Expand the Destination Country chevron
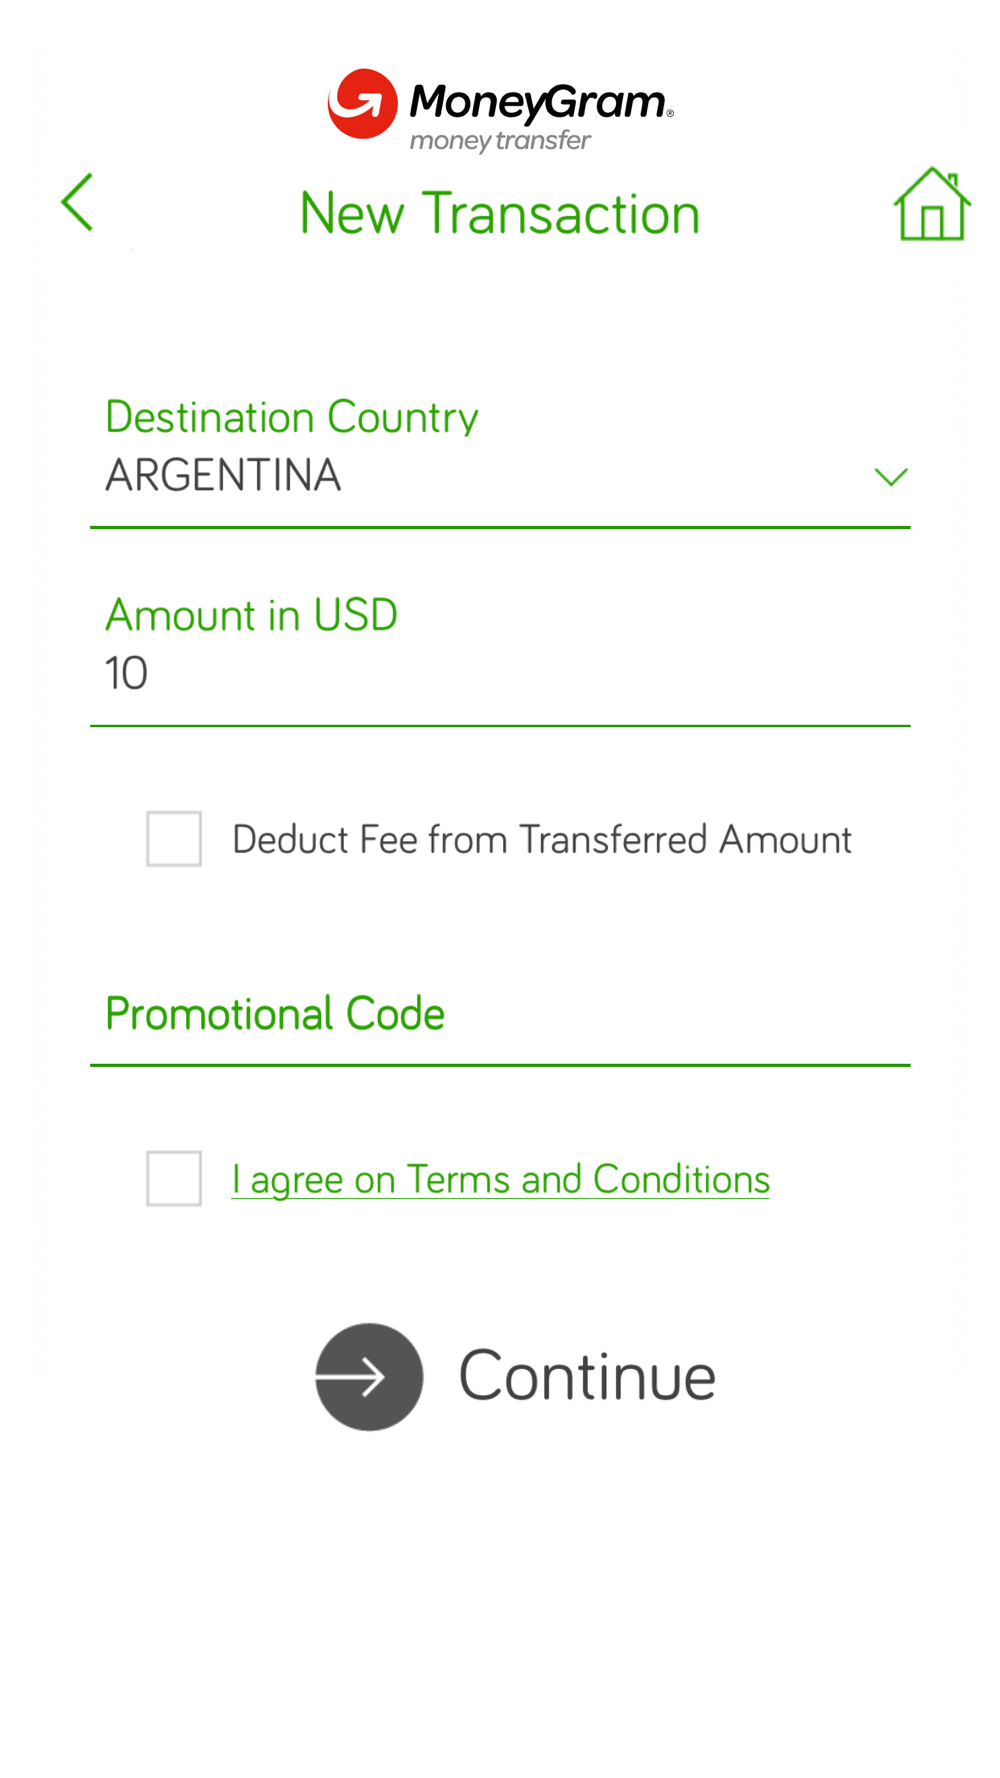The height and width of the screenshot is (1778, 1000). (891, 477)
